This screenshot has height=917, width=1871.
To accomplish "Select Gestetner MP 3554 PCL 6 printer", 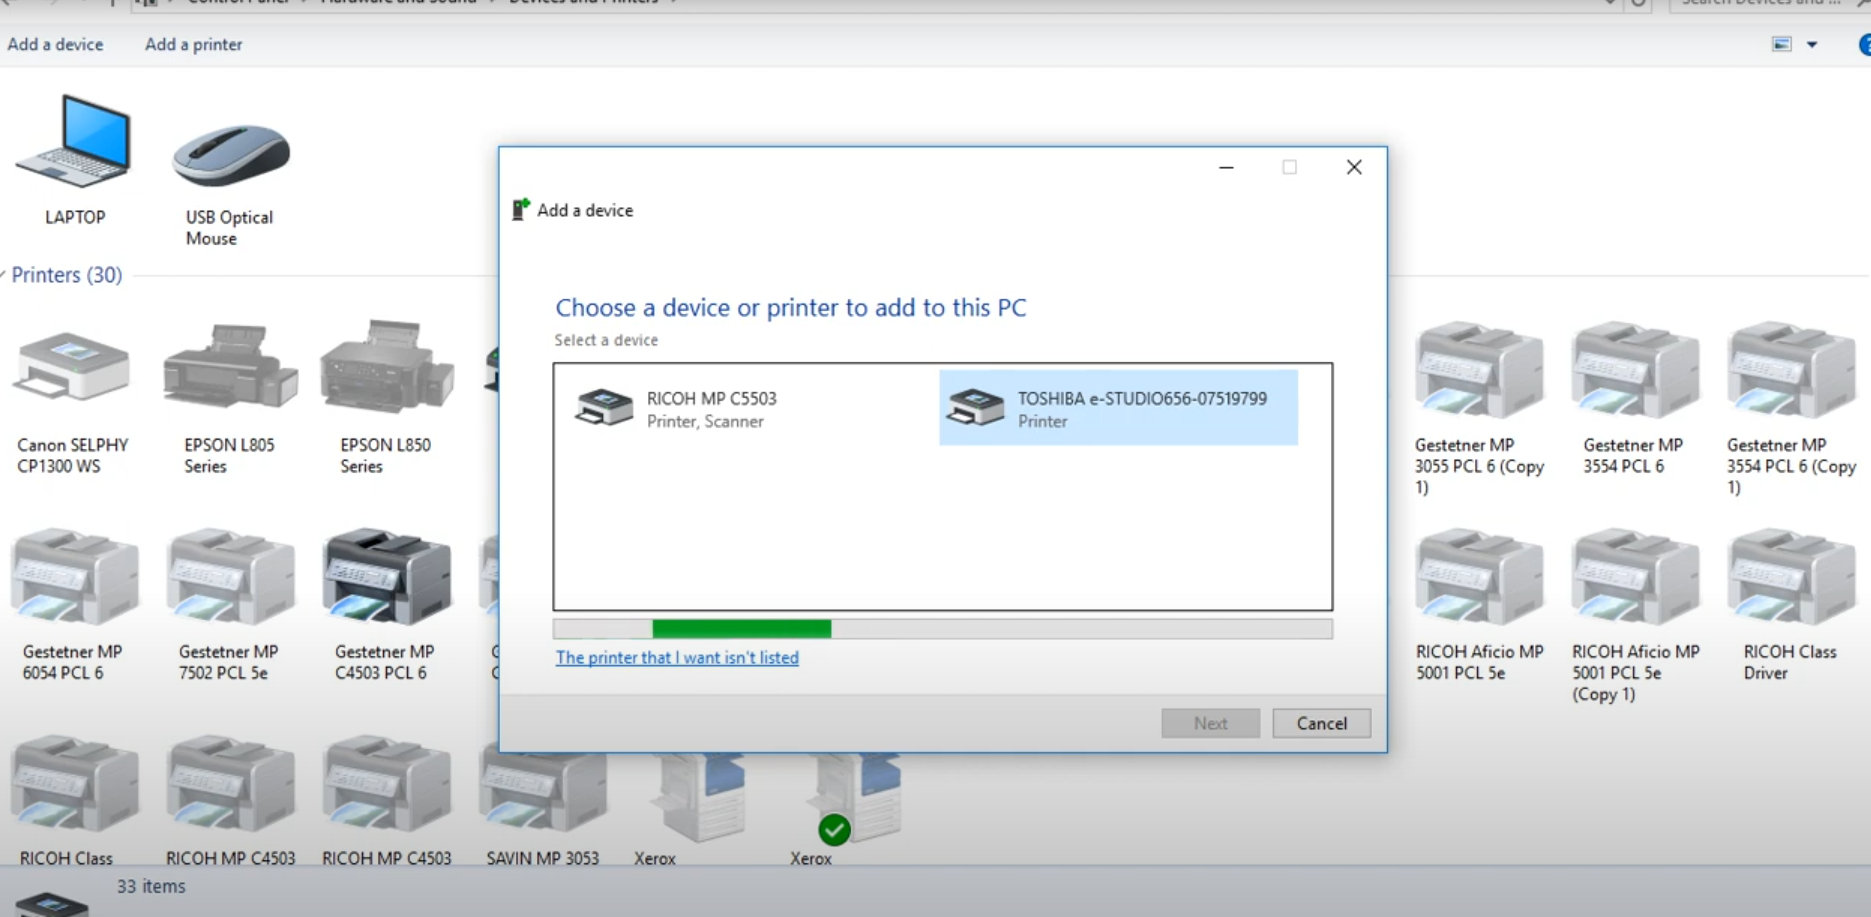I will pos(1633,372).
